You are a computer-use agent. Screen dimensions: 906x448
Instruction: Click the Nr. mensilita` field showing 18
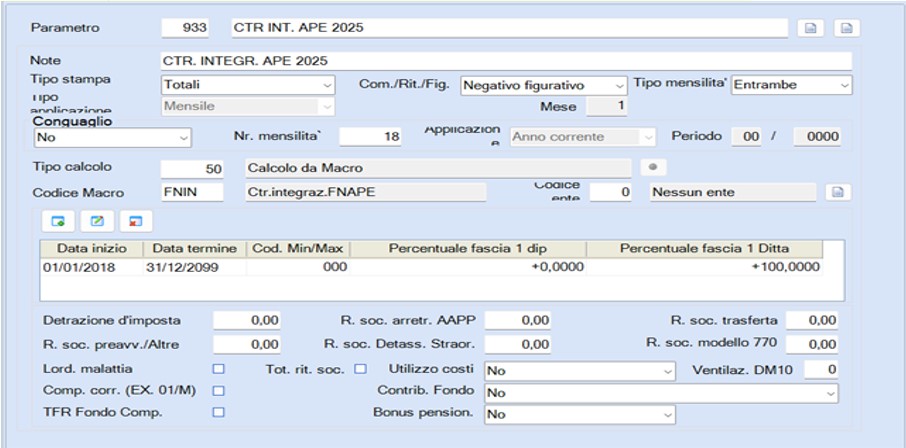[370, 137]
